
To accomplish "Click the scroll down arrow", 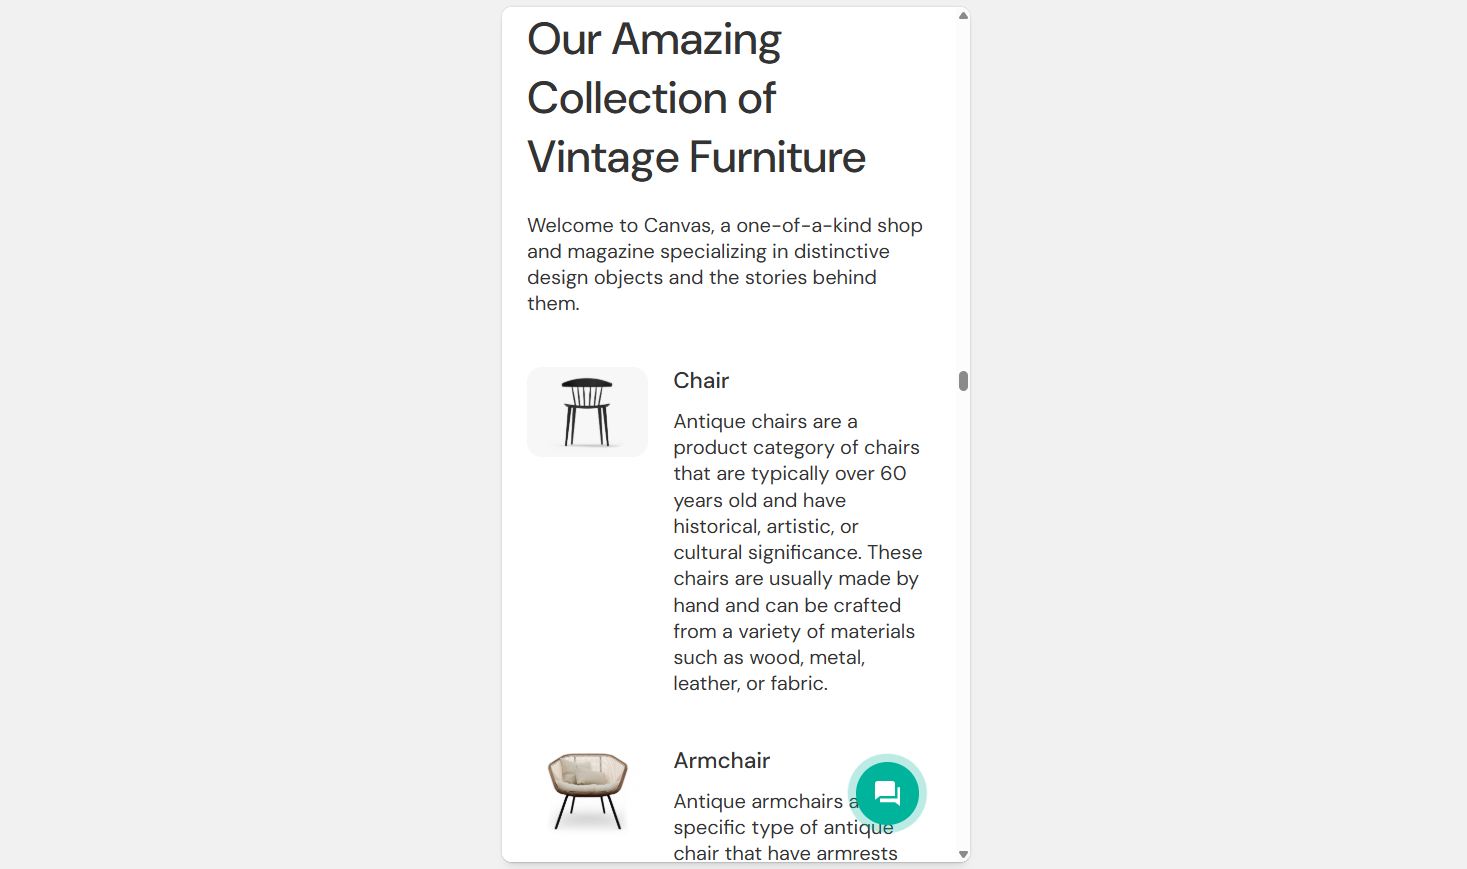I will pyautogui.click(x=963, y=854).
